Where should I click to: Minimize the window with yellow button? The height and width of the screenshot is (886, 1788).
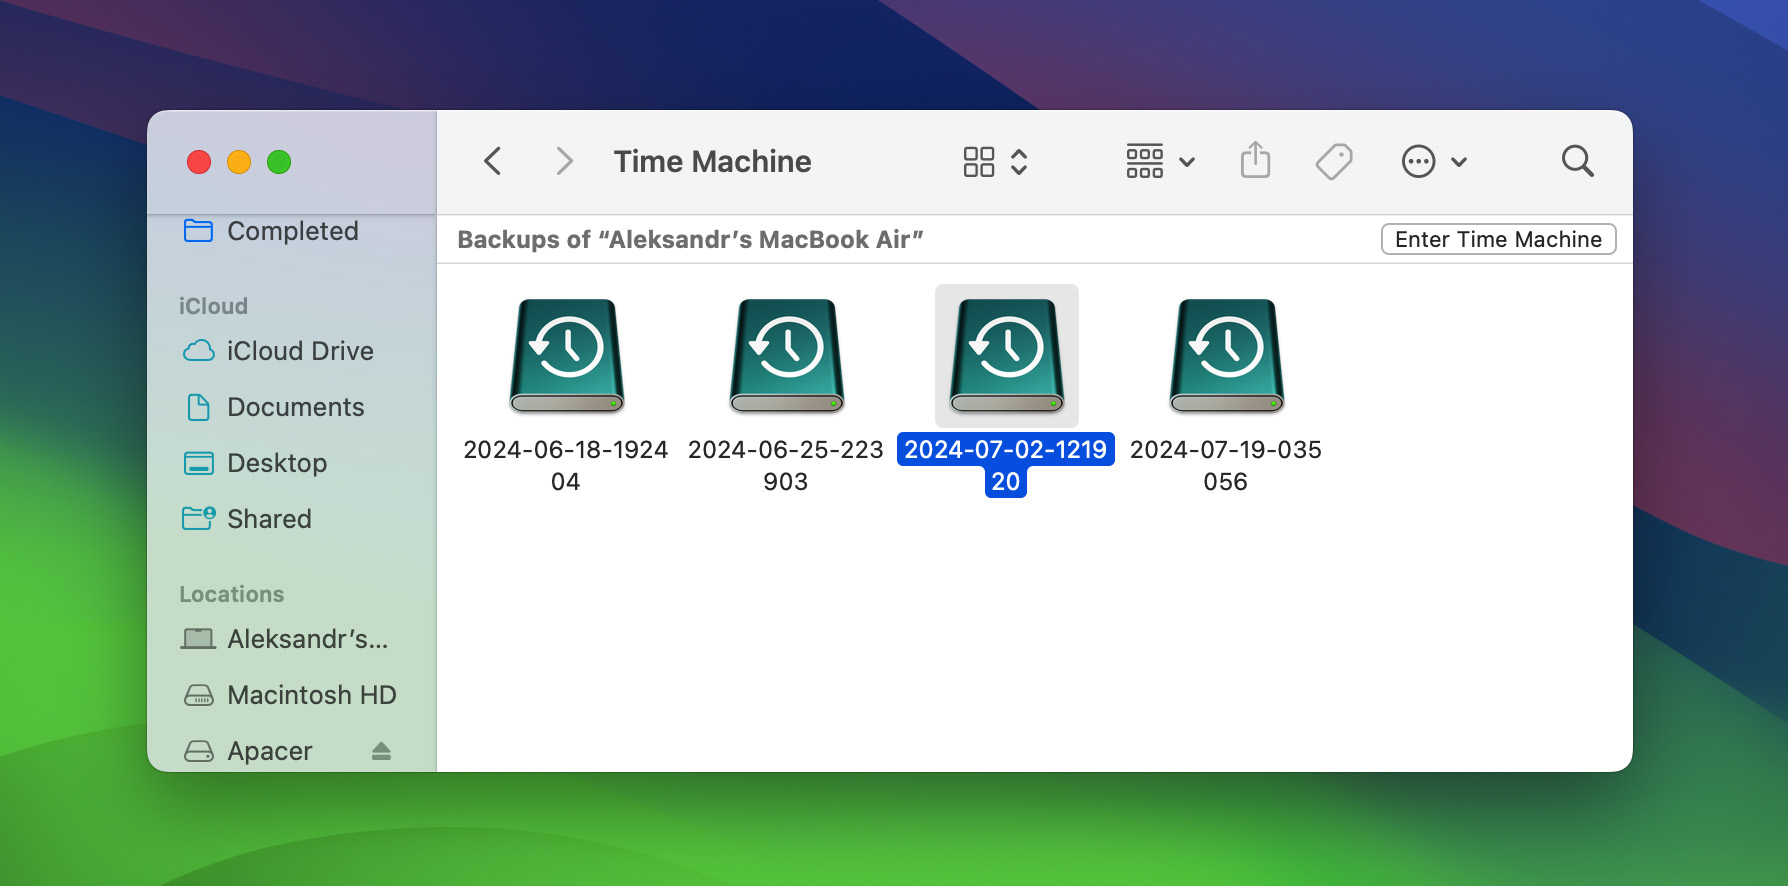pyautogui.click(x=239, y=162)
